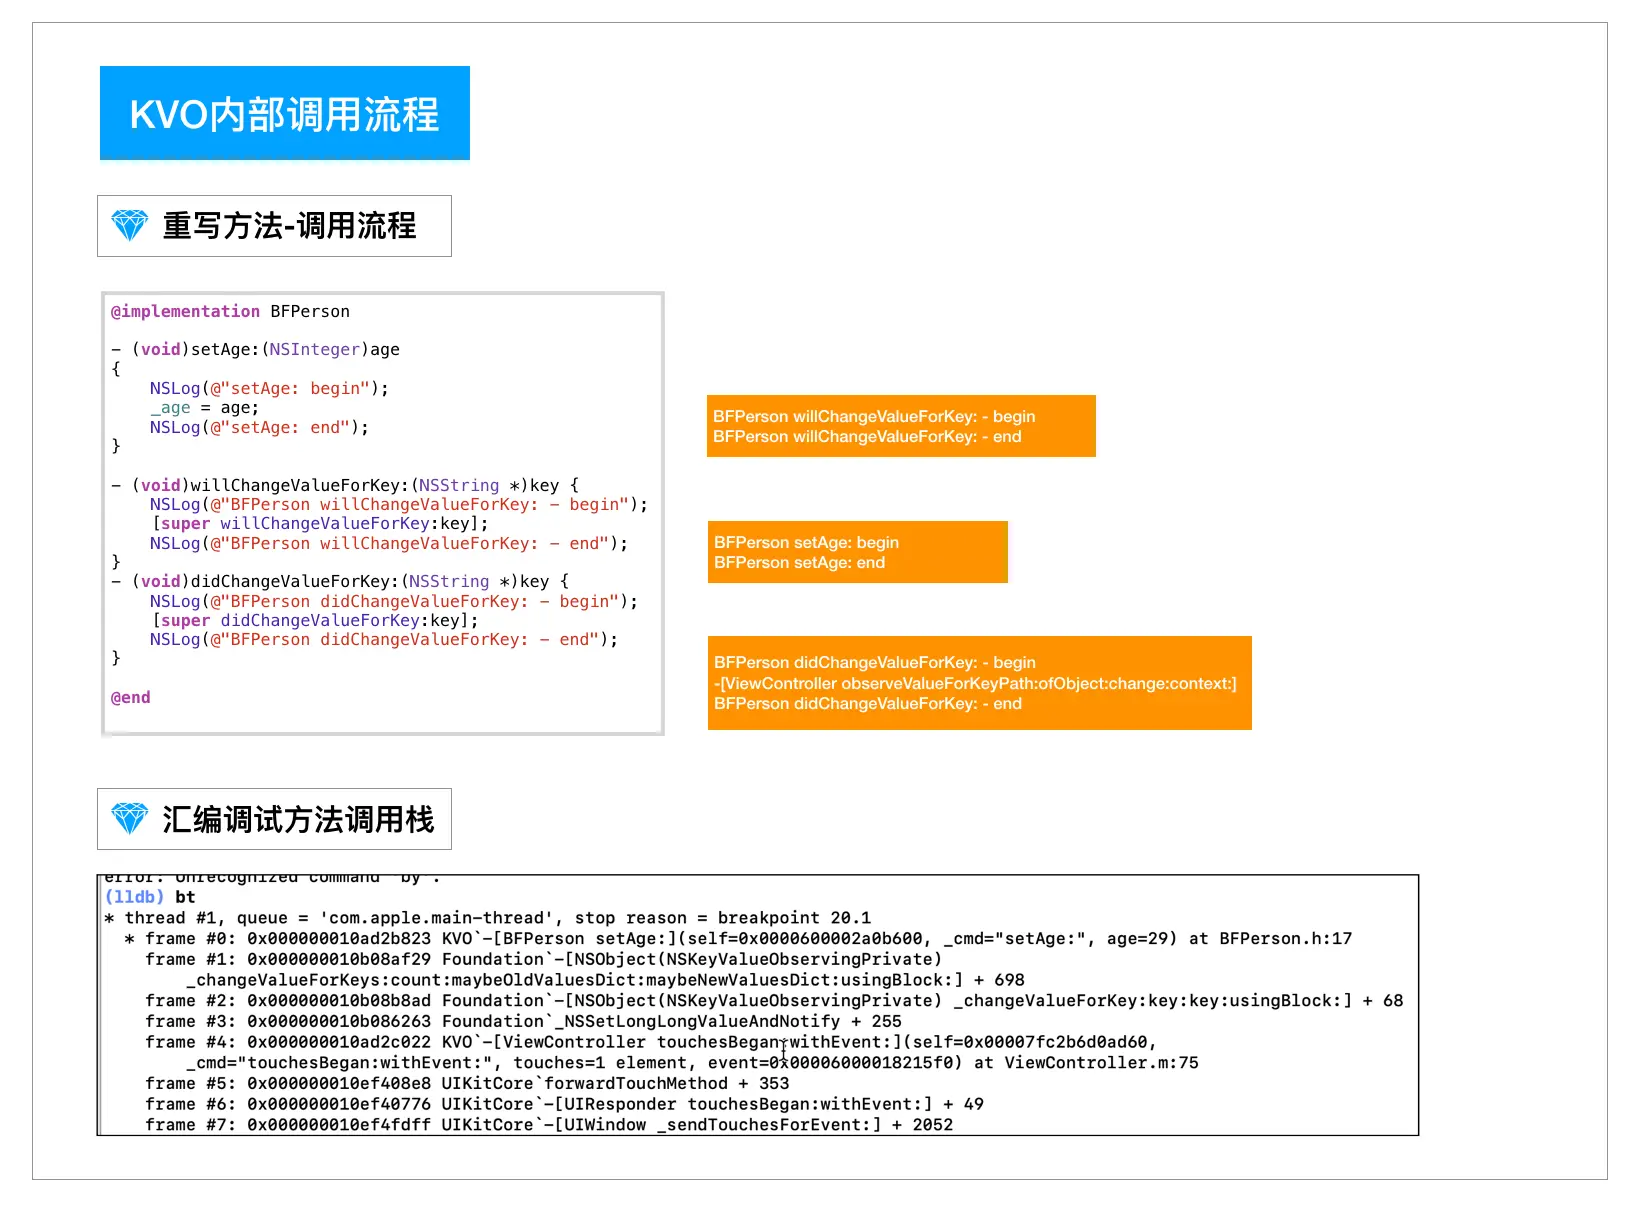Select frame #3 _NSSetLongLongValueAndNotify line

click(523, 1021)
